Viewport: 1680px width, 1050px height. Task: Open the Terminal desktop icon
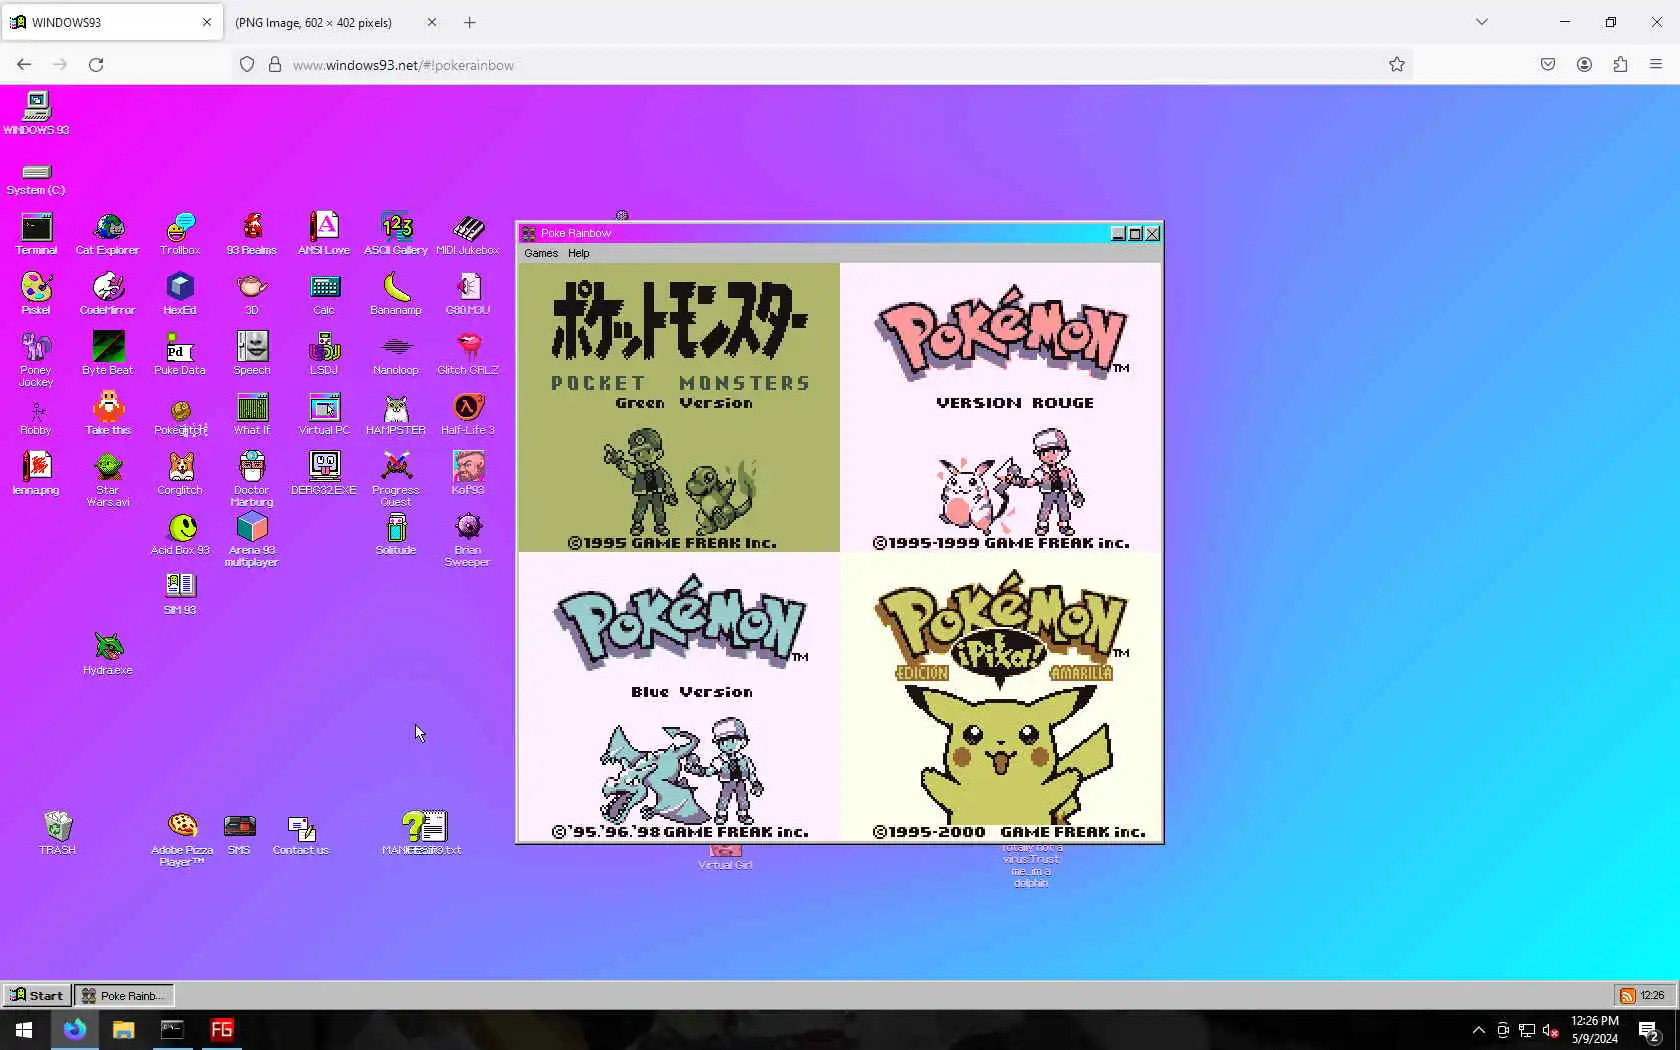pos(36,235)
